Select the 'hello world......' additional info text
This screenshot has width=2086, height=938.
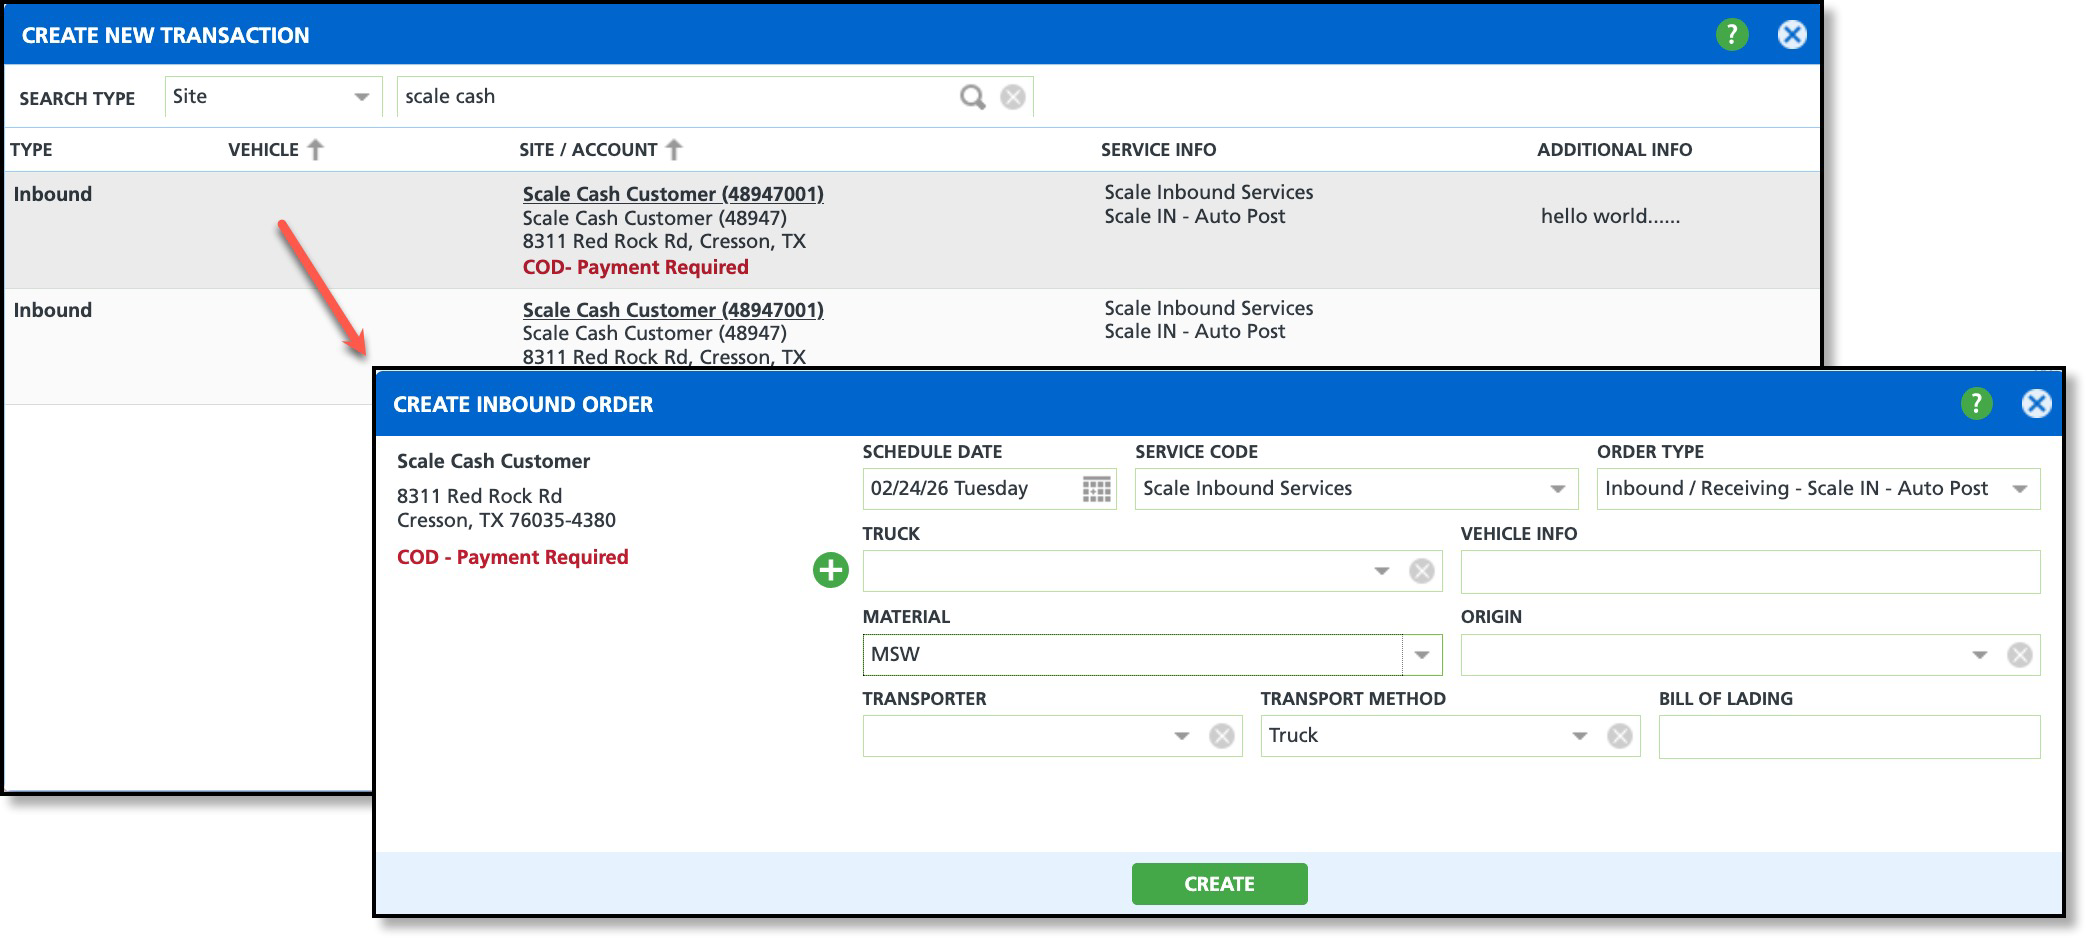click(x=1610, y=217)
